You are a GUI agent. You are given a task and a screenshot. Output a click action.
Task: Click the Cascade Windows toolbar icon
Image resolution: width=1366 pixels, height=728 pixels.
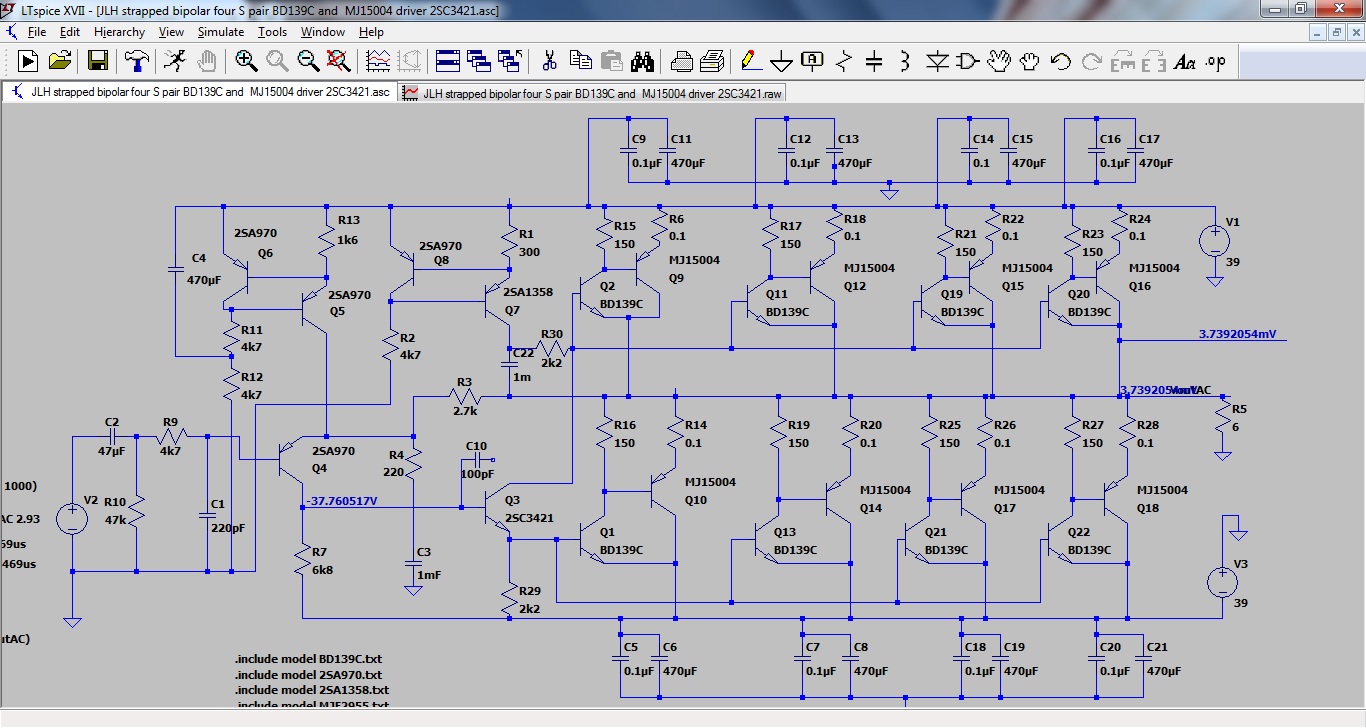click(479, 61)
